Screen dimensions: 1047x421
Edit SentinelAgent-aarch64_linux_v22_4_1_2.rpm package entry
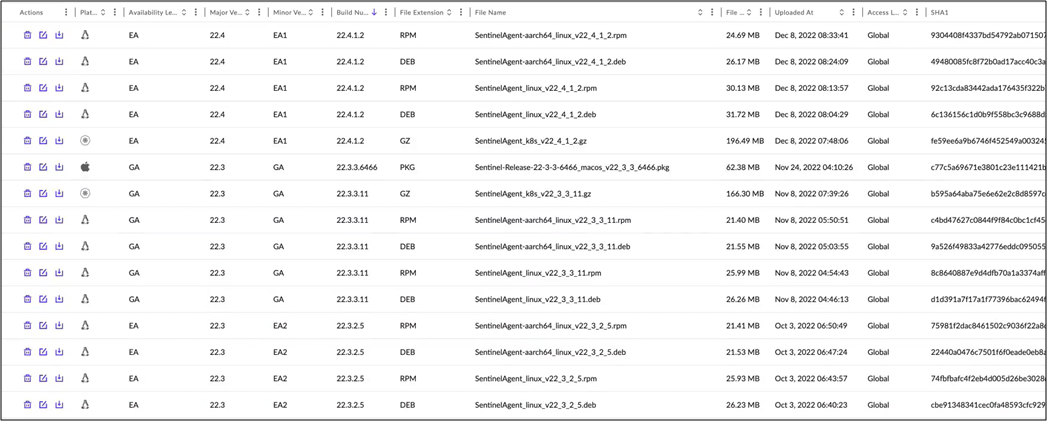coord(43,35)
